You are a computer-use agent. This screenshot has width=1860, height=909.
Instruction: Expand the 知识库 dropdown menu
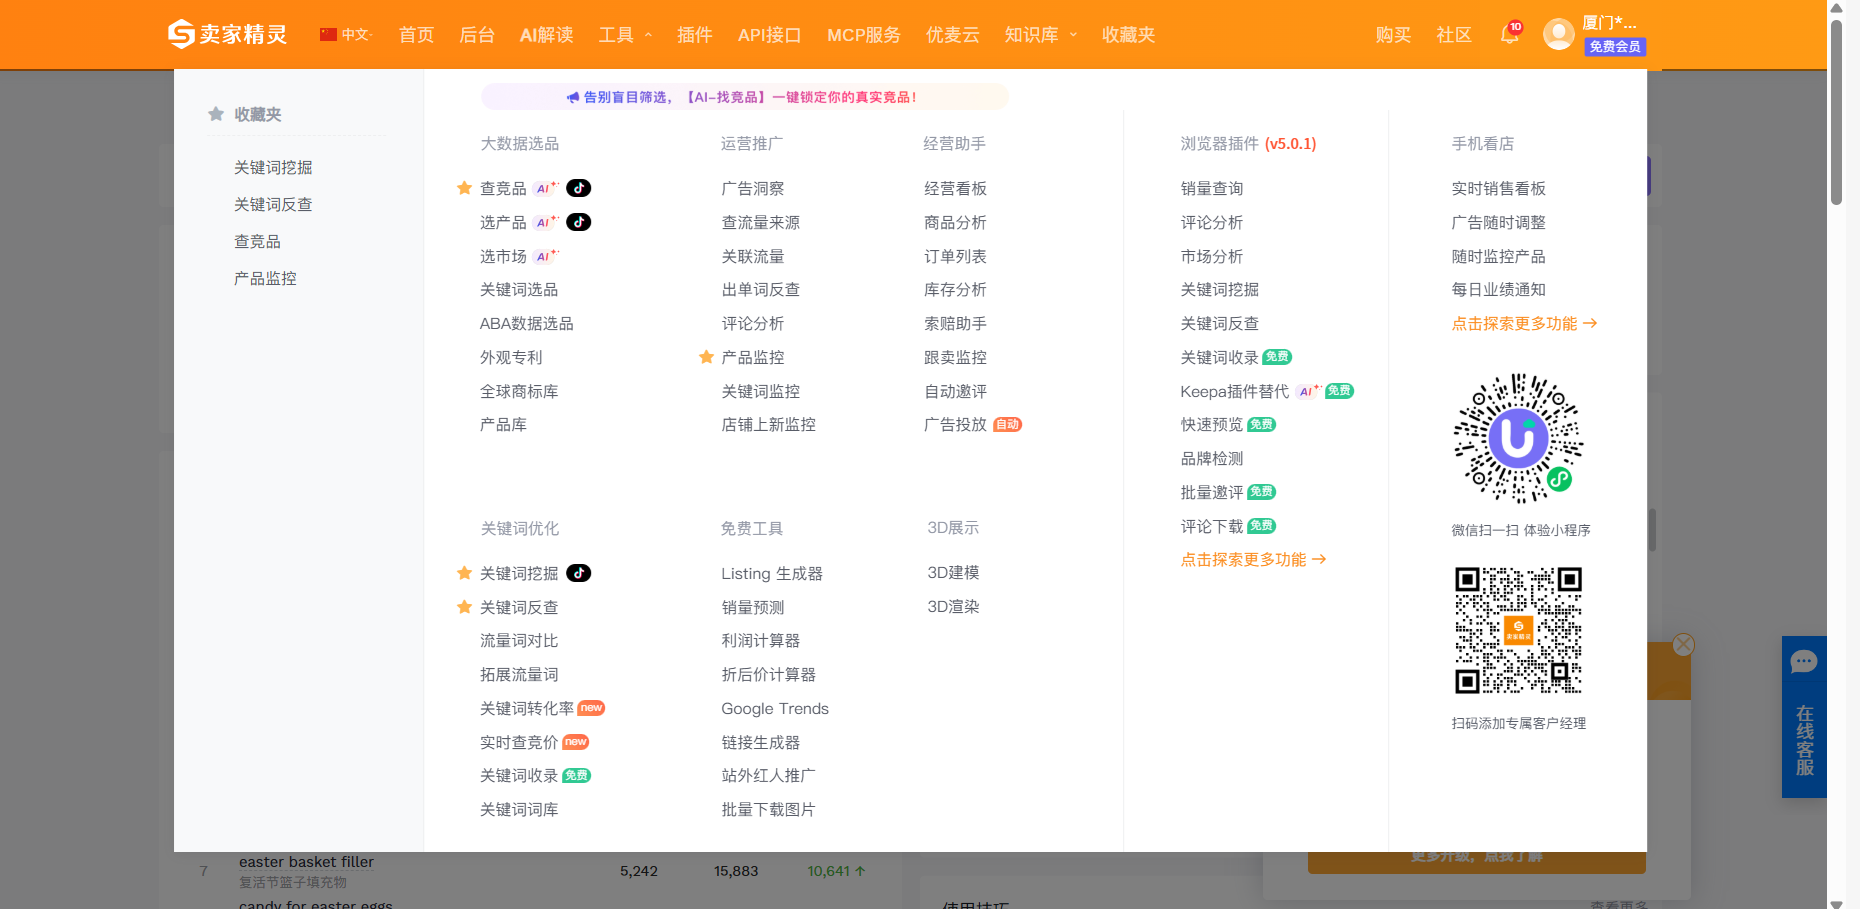[x=1040, y=35]
